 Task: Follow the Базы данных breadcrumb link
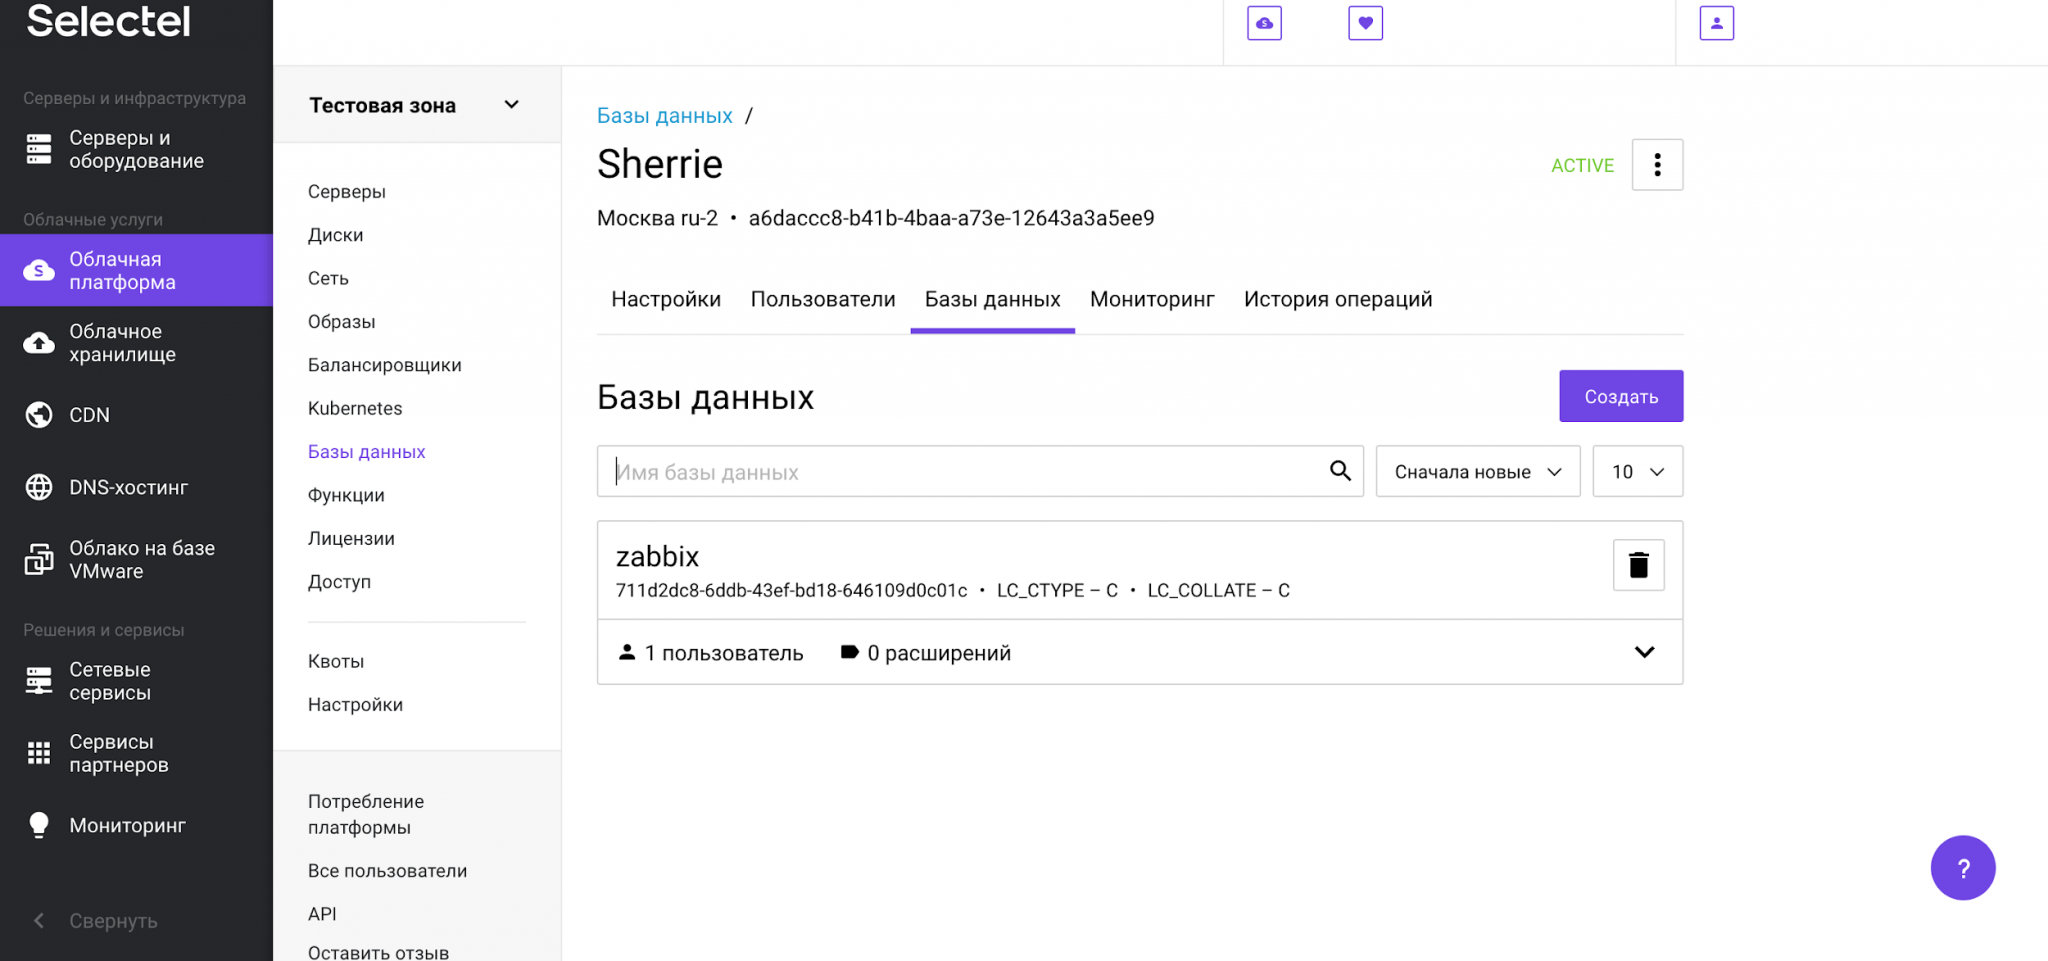pos(664,116)
